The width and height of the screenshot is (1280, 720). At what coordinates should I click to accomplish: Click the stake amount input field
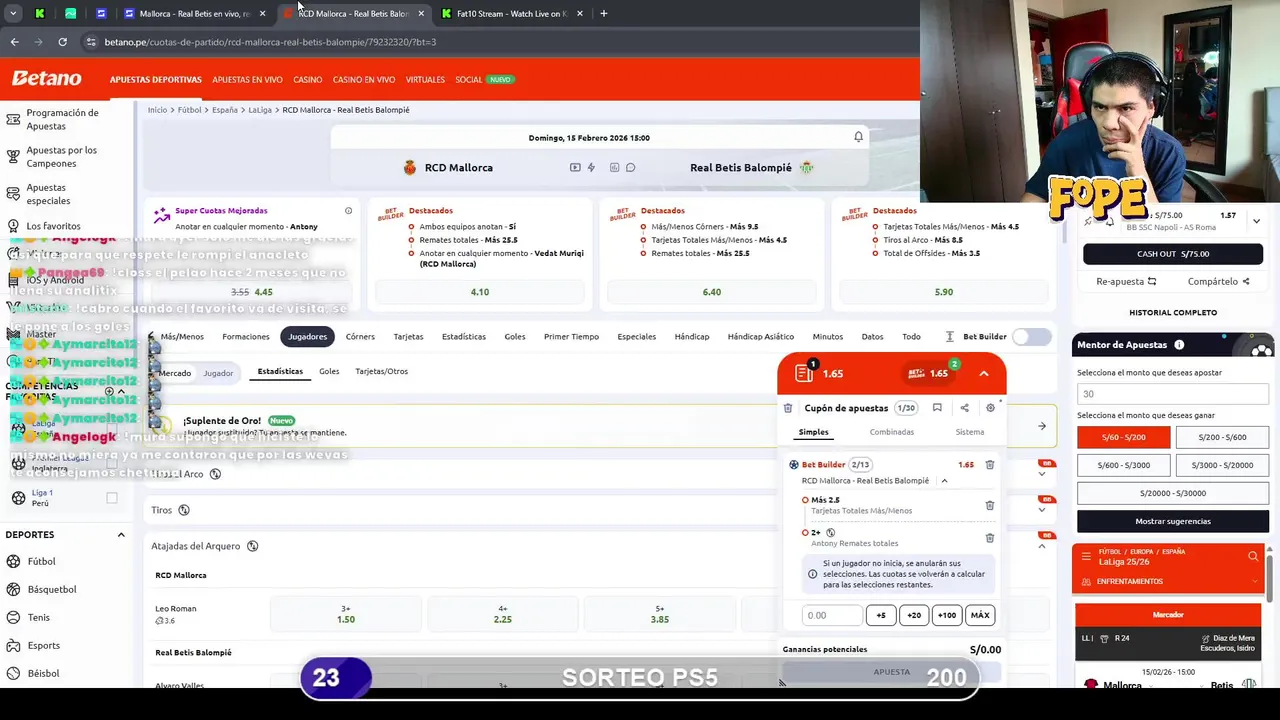tap(831, 616)
